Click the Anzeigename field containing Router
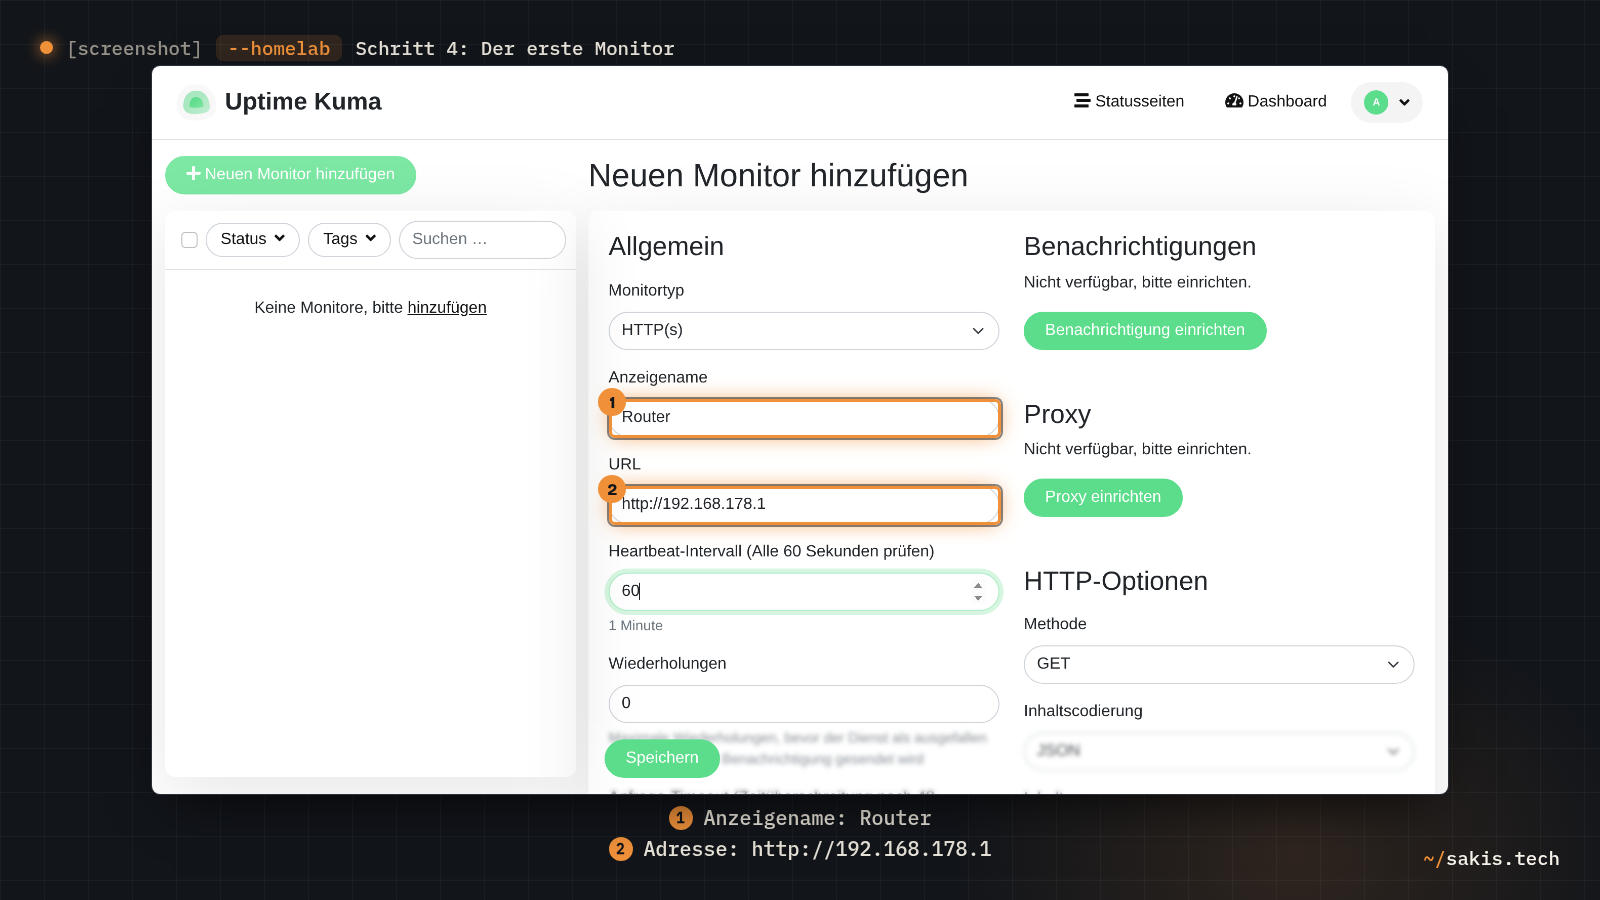 (x=803, y=418)
